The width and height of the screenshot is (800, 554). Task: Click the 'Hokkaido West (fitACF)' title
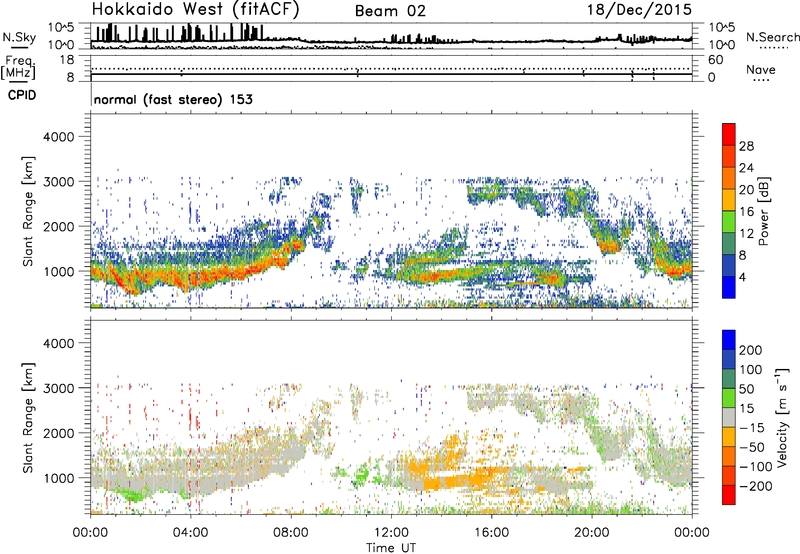pyautogui.click(x=195, y=10)
